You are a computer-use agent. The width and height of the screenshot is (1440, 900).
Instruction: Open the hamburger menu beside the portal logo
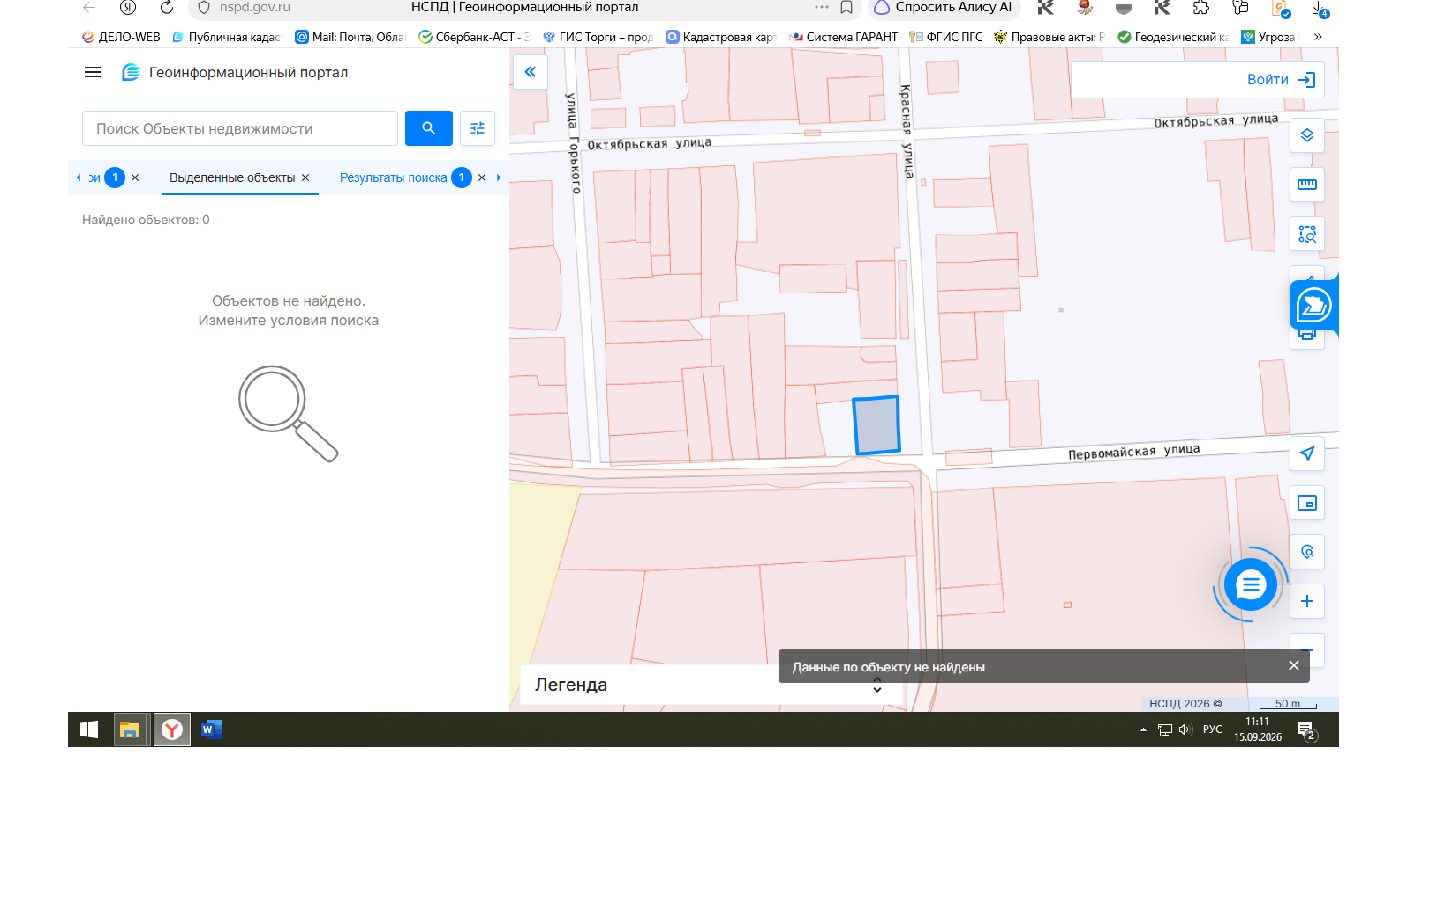tap(93, 72)
